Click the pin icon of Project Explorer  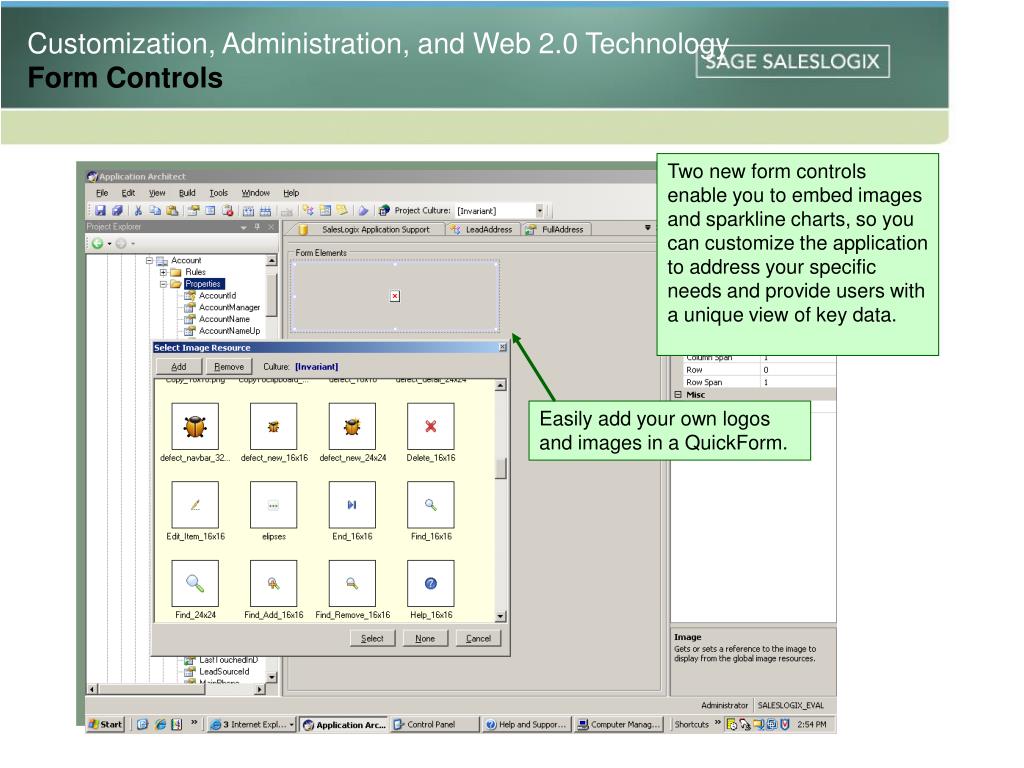257,227
